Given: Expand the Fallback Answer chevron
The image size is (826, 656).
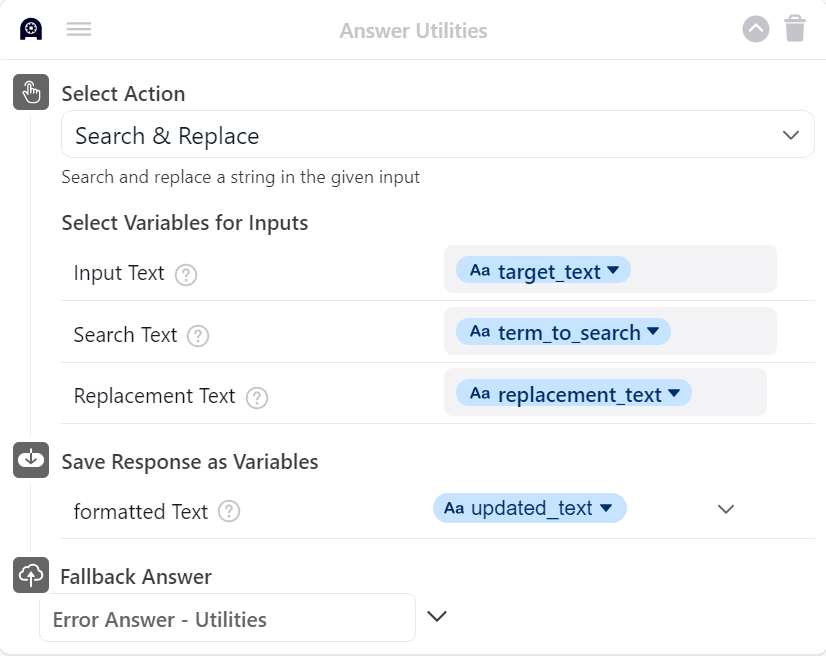Looking at the screenshot, I should coord(437,616).
